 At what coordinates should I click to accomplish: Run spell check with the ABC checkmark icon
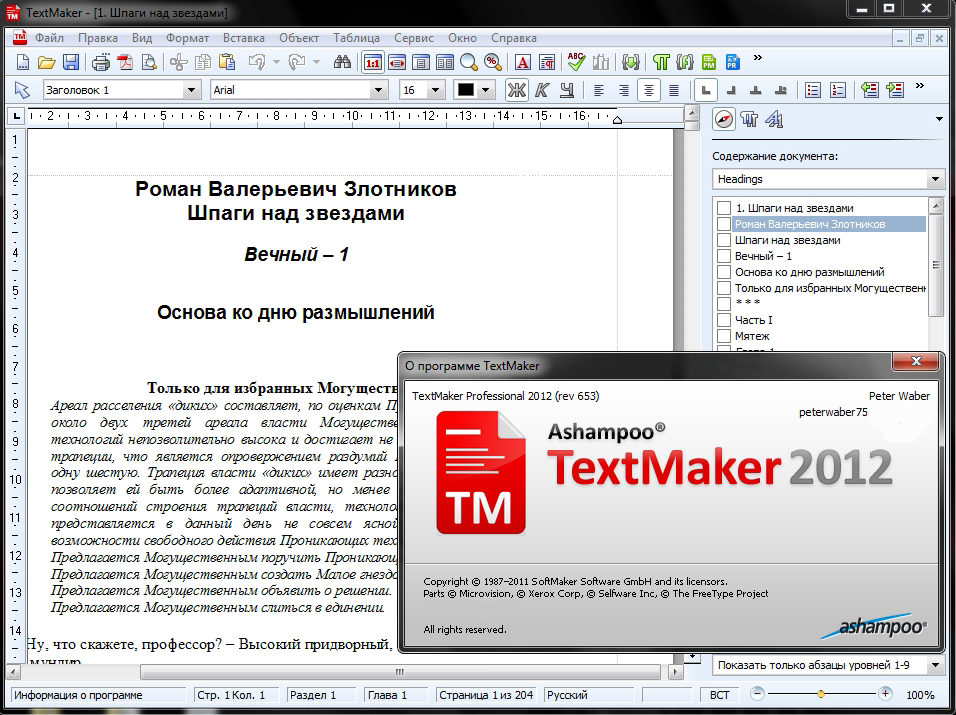point(576,61)
